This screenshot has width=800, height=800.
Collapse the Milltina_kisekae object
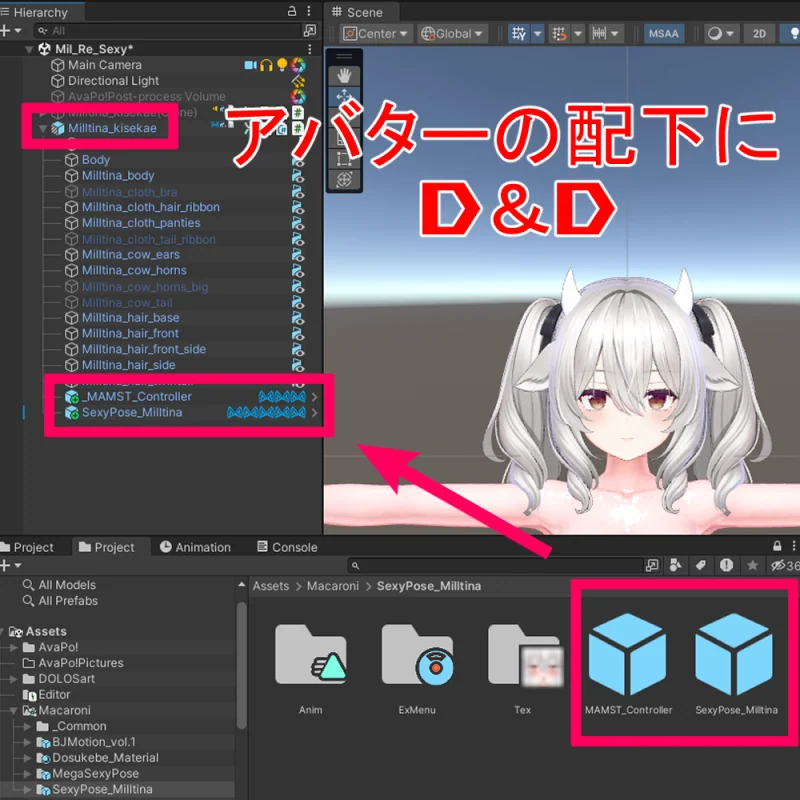[x=43, y=129]
